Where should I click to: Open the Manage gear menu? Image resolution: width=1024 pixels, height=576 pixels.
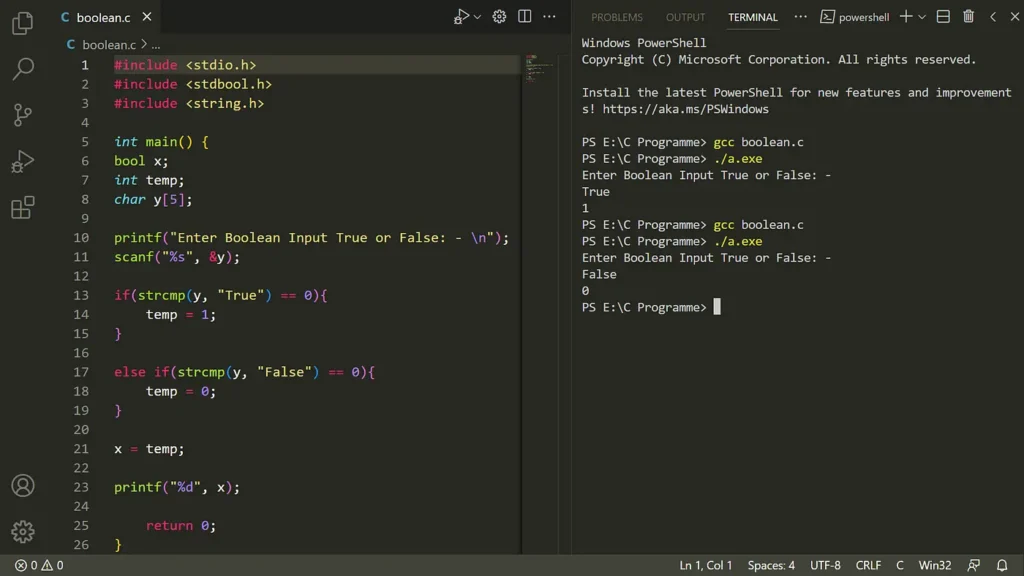tap(22, 532)
